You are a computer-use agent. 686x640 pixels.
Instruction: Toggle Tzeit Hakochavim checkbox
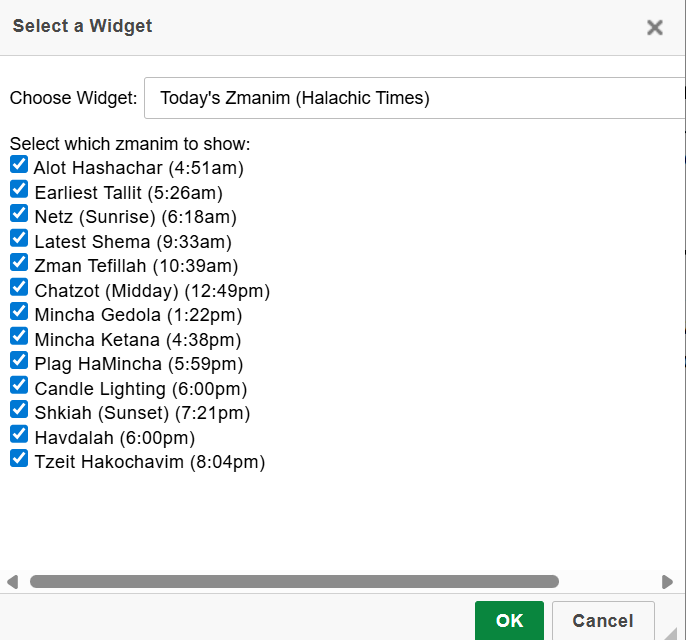click(x=19, y=458)
